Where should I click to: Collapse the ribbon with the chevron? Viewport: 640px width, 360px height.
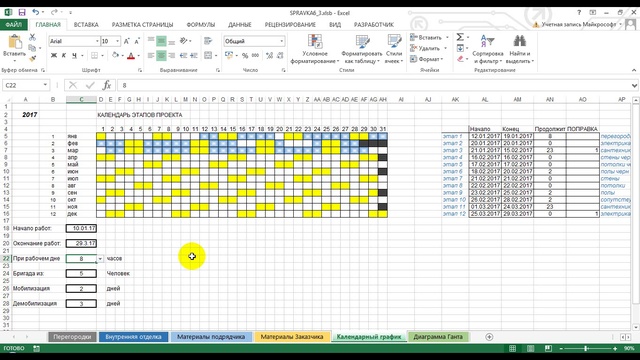click(634, 70)
